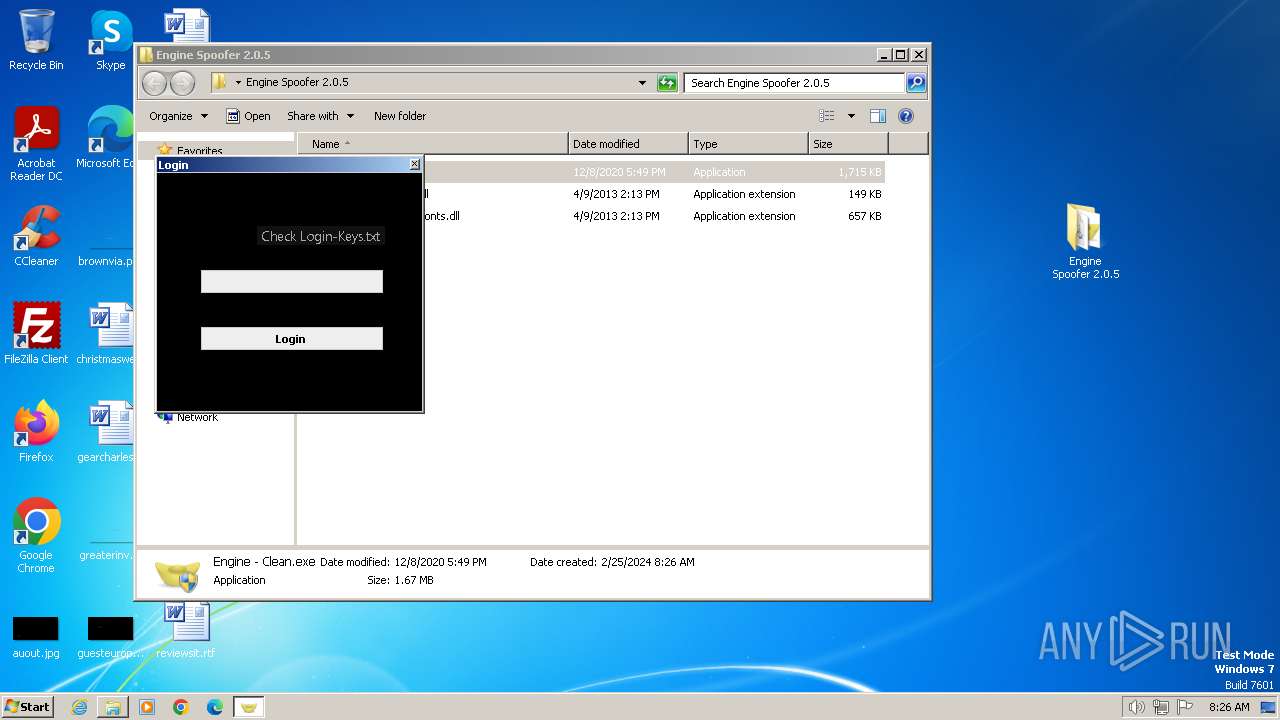Open the Recycle Bin desktop icon
Viewport: 1280px width, 720px height.
pos(36,40)
